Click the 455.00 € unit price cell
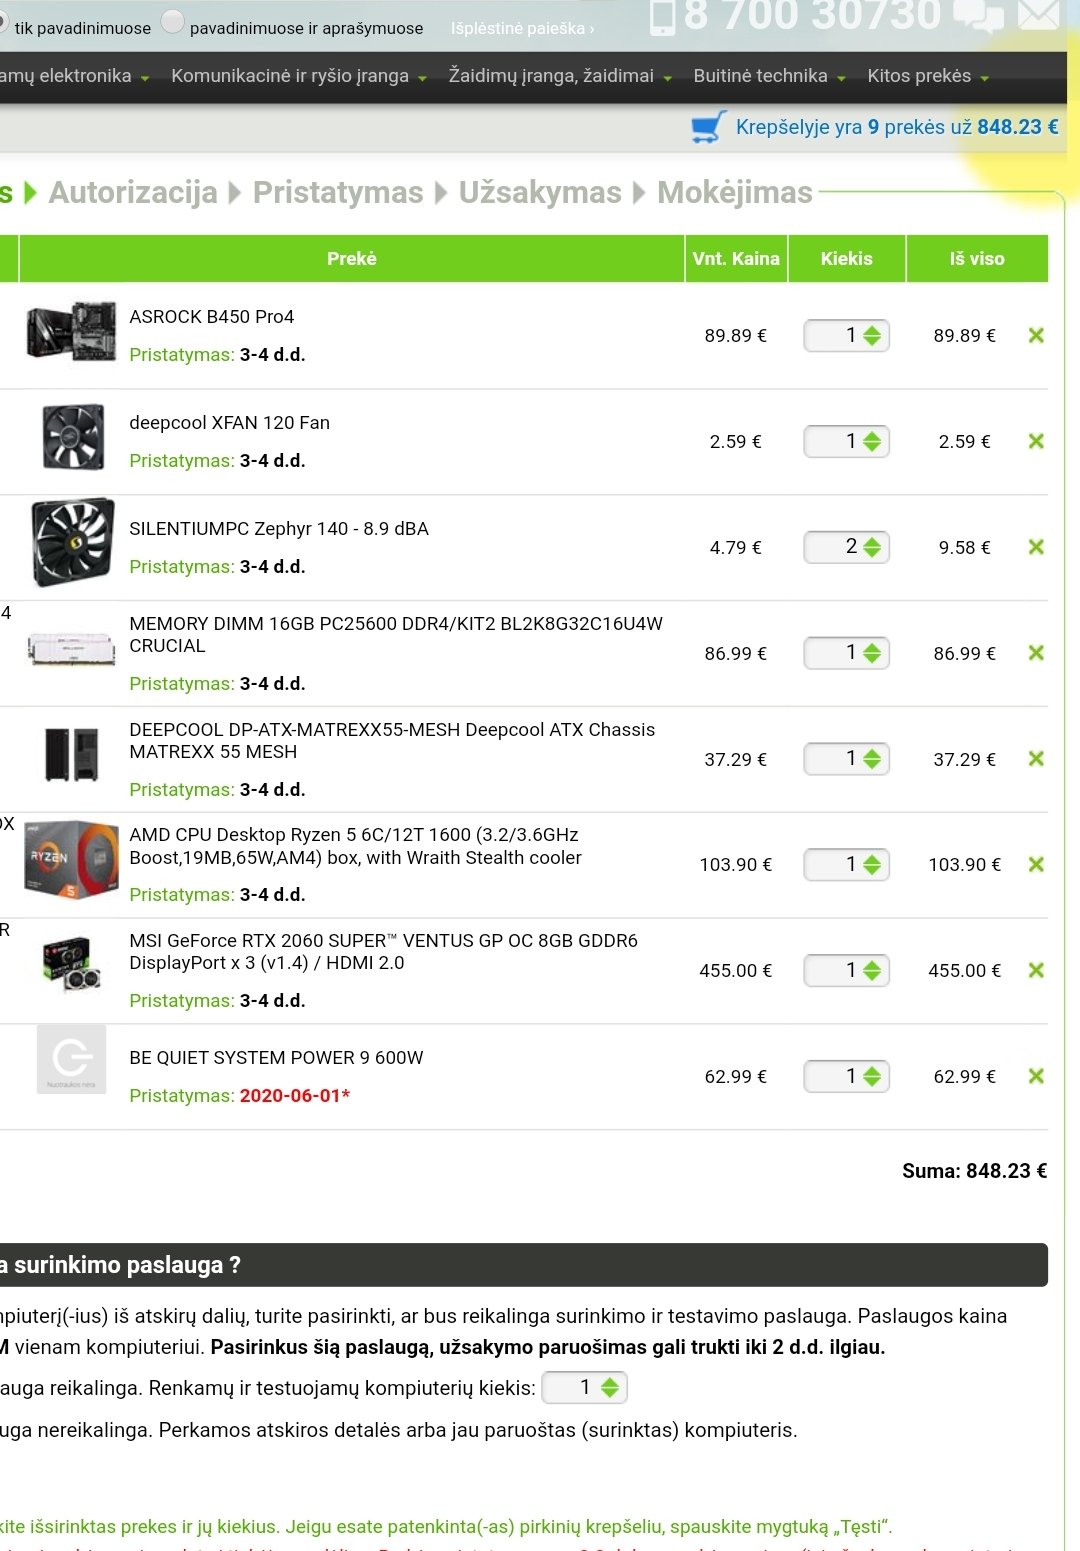The height and width of the screenshot is (1551, 1080). 736,971
